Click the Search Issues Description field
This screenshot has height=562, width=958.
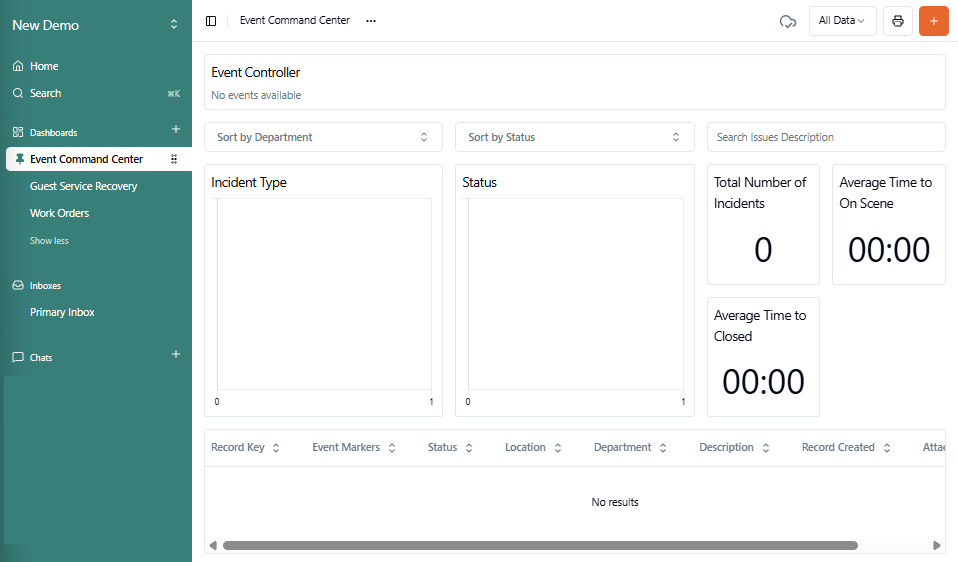(x=825, y=137)
